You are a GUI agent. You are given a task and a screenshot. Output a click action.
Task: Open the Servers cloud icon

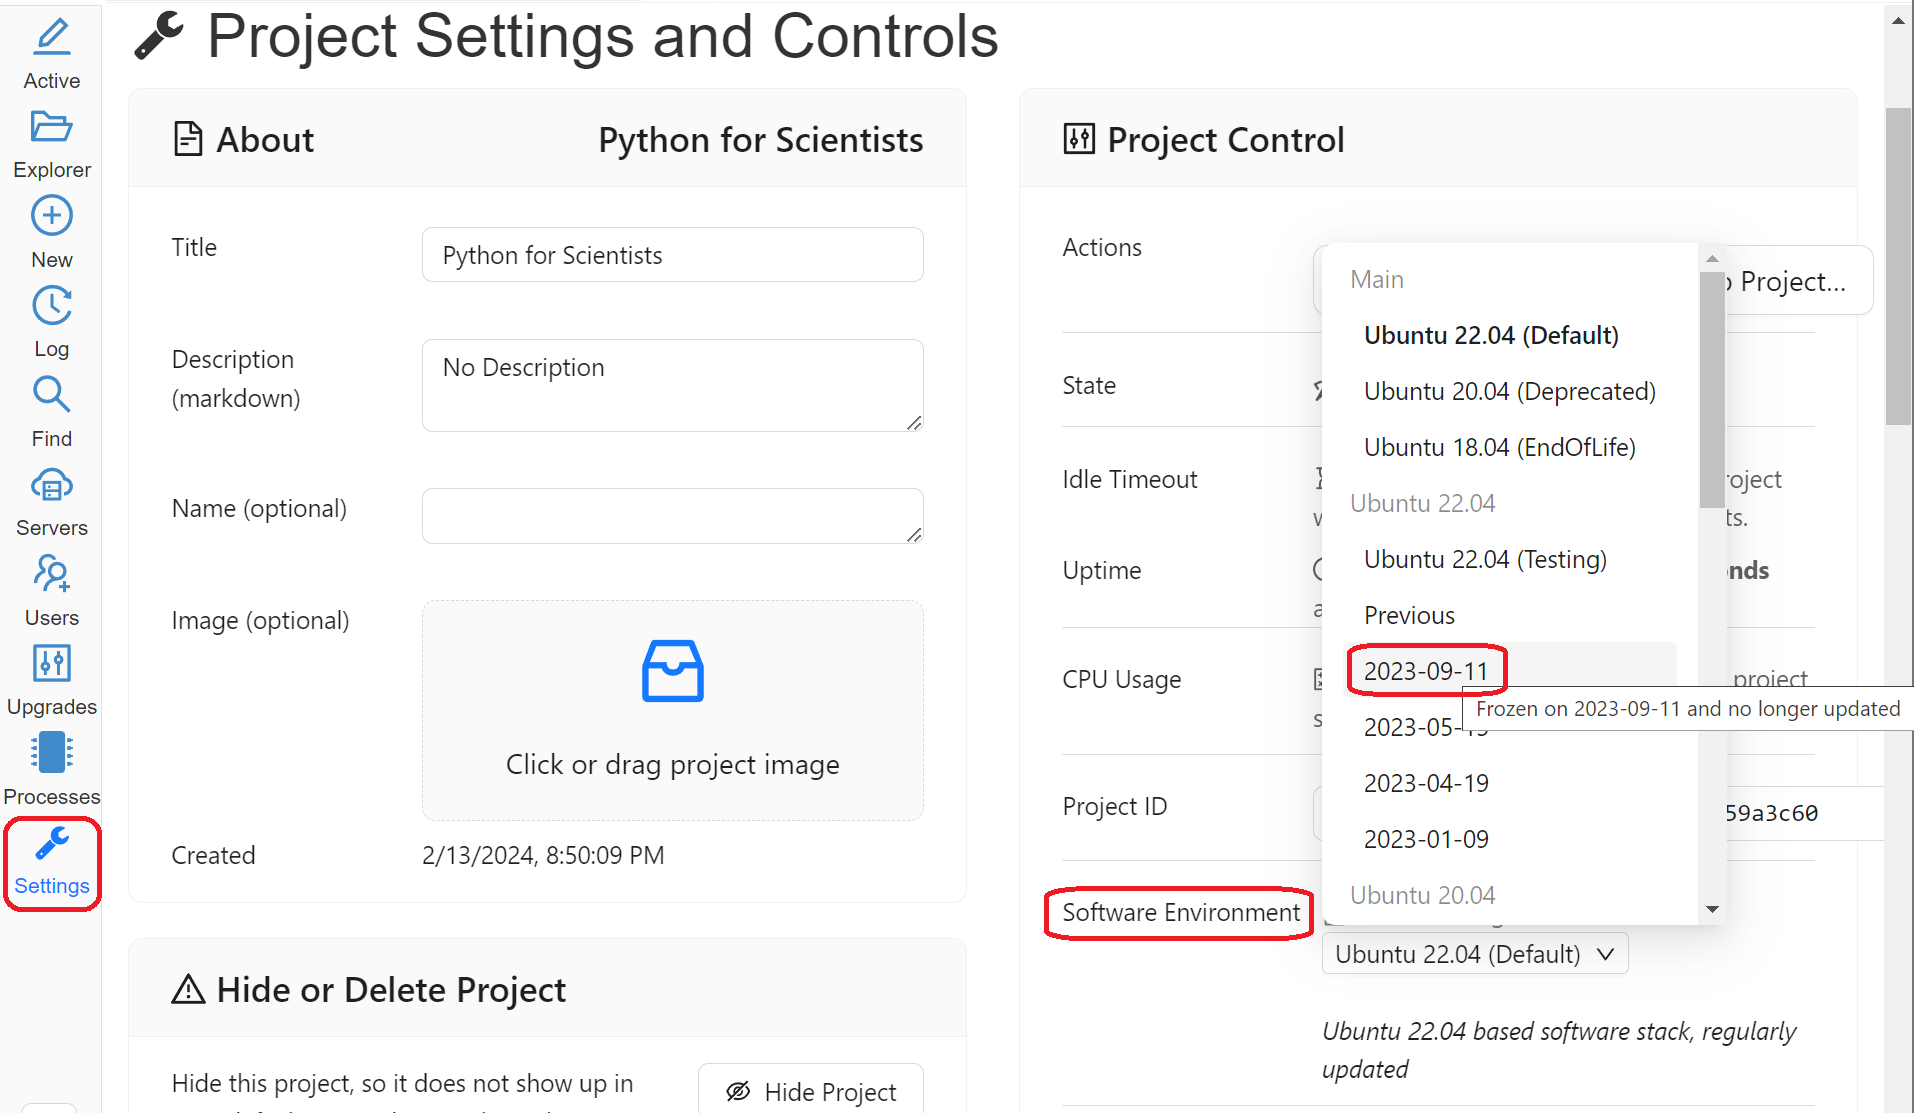[x=52, y=486]
